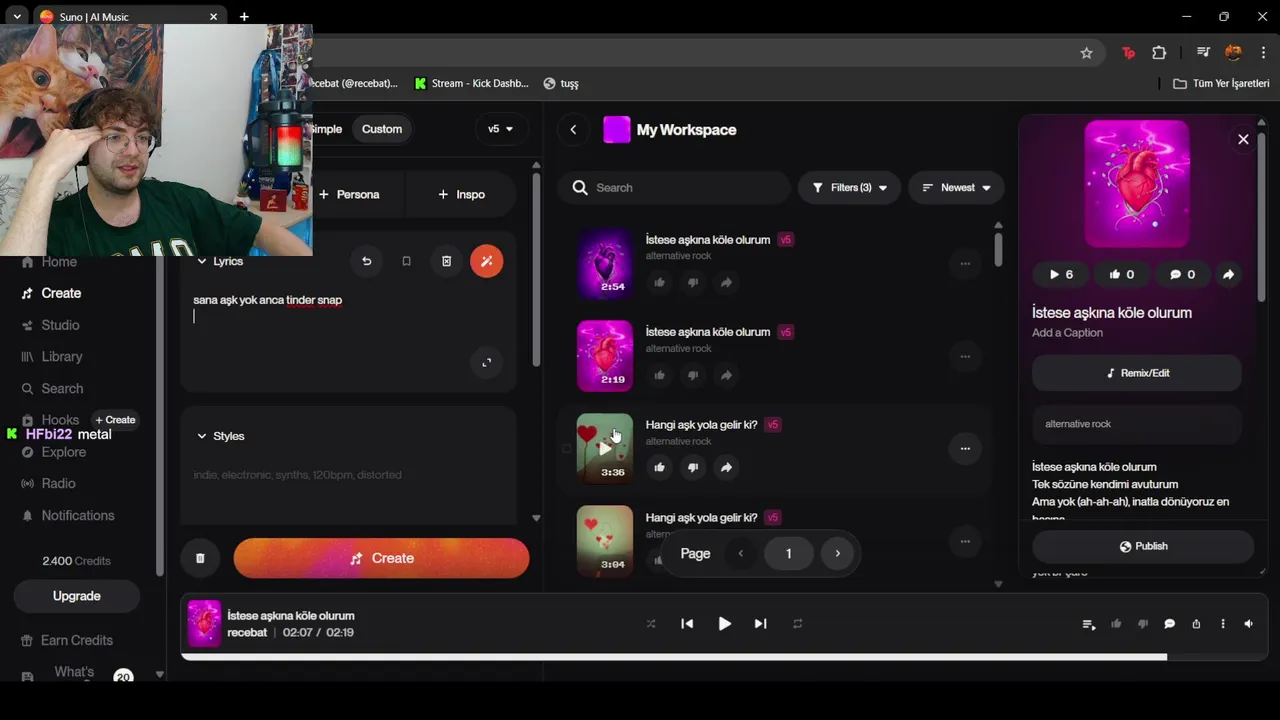Click the Earn Credits link
Image resolution: width=1280 pixels, height=720 pixels.
[x=67, y=640]
